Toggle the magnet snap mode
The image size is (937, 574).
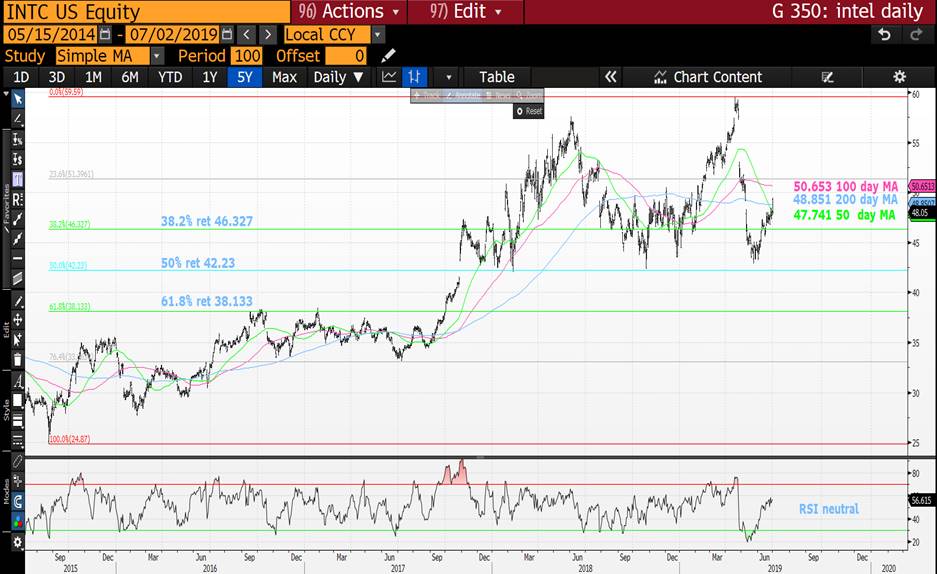[x=18, y=501]
